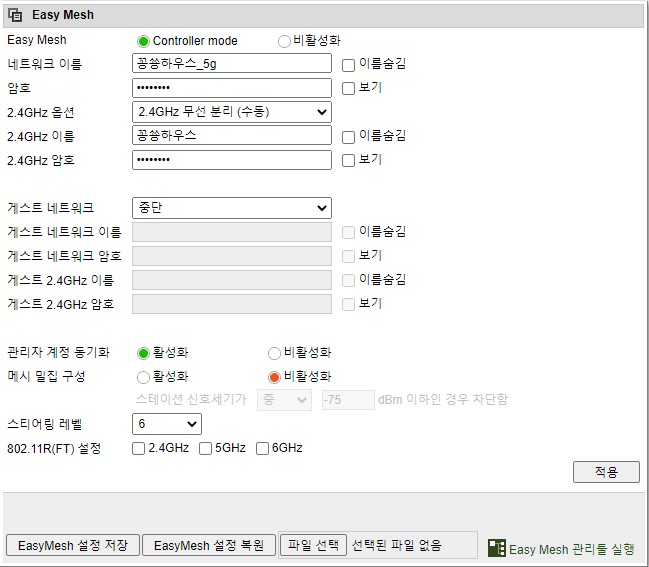Click EasyMesh 설정 복원 button
The height and width of the screenshot is (567, 649).
click(209, 545)
